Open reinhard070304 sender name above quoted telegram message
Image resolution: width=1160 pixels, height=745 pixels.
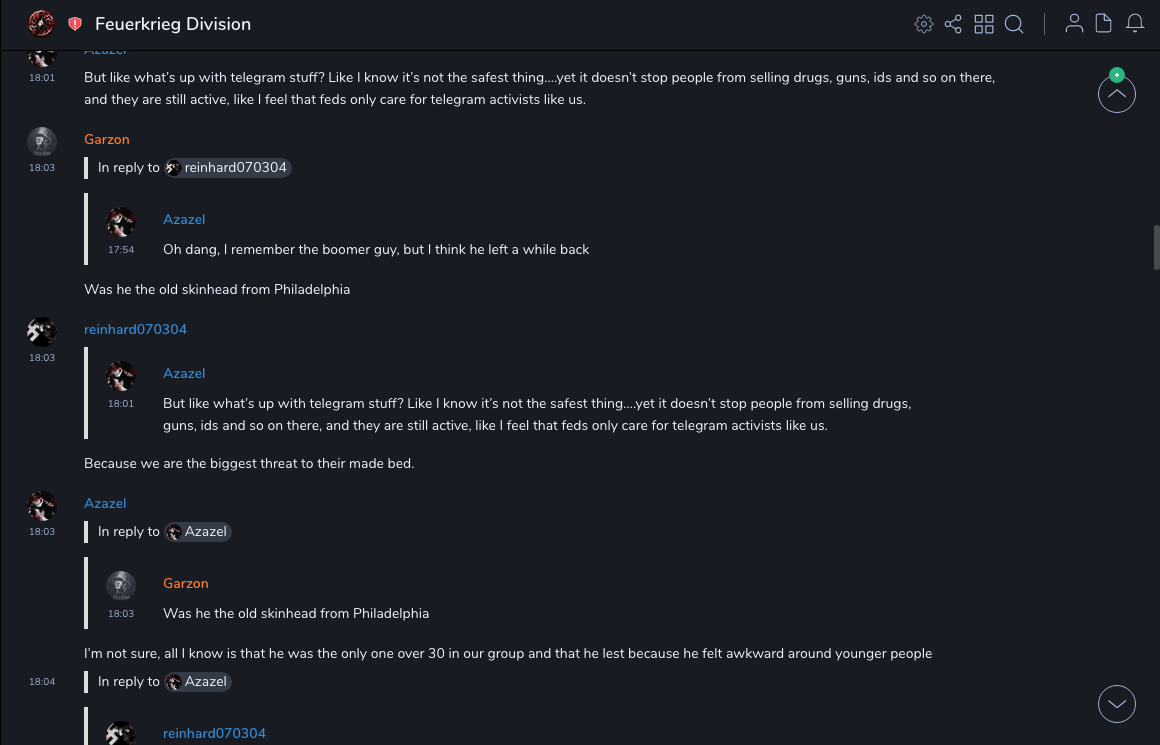[135, 329]
